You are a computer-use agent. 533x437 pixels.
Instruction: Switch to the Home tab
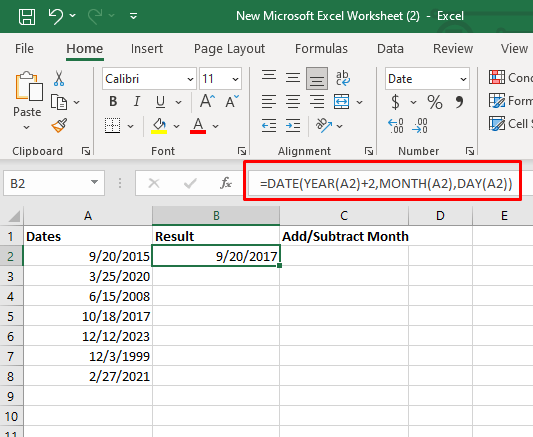tap(85, 49)
